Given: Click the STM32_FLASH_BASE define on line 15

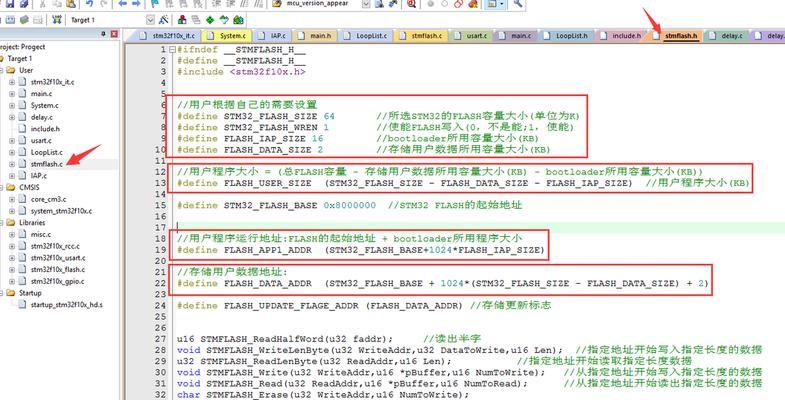Looking at the screenshot, I should [270, 205].
